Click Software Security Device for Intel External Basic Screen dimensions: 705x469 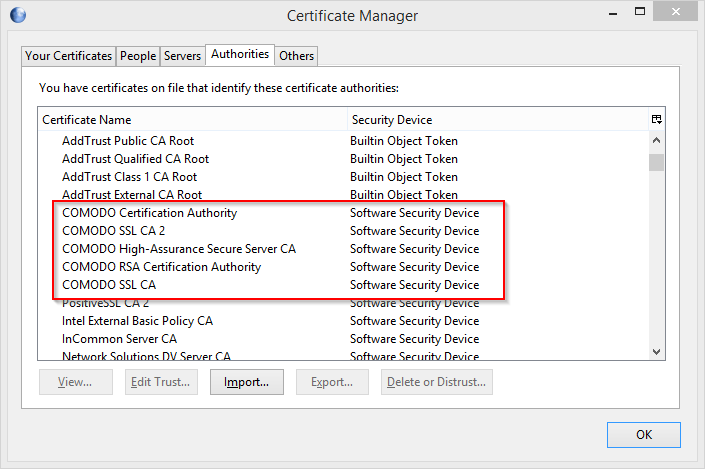pyautogui.click(x=415, y=321)
